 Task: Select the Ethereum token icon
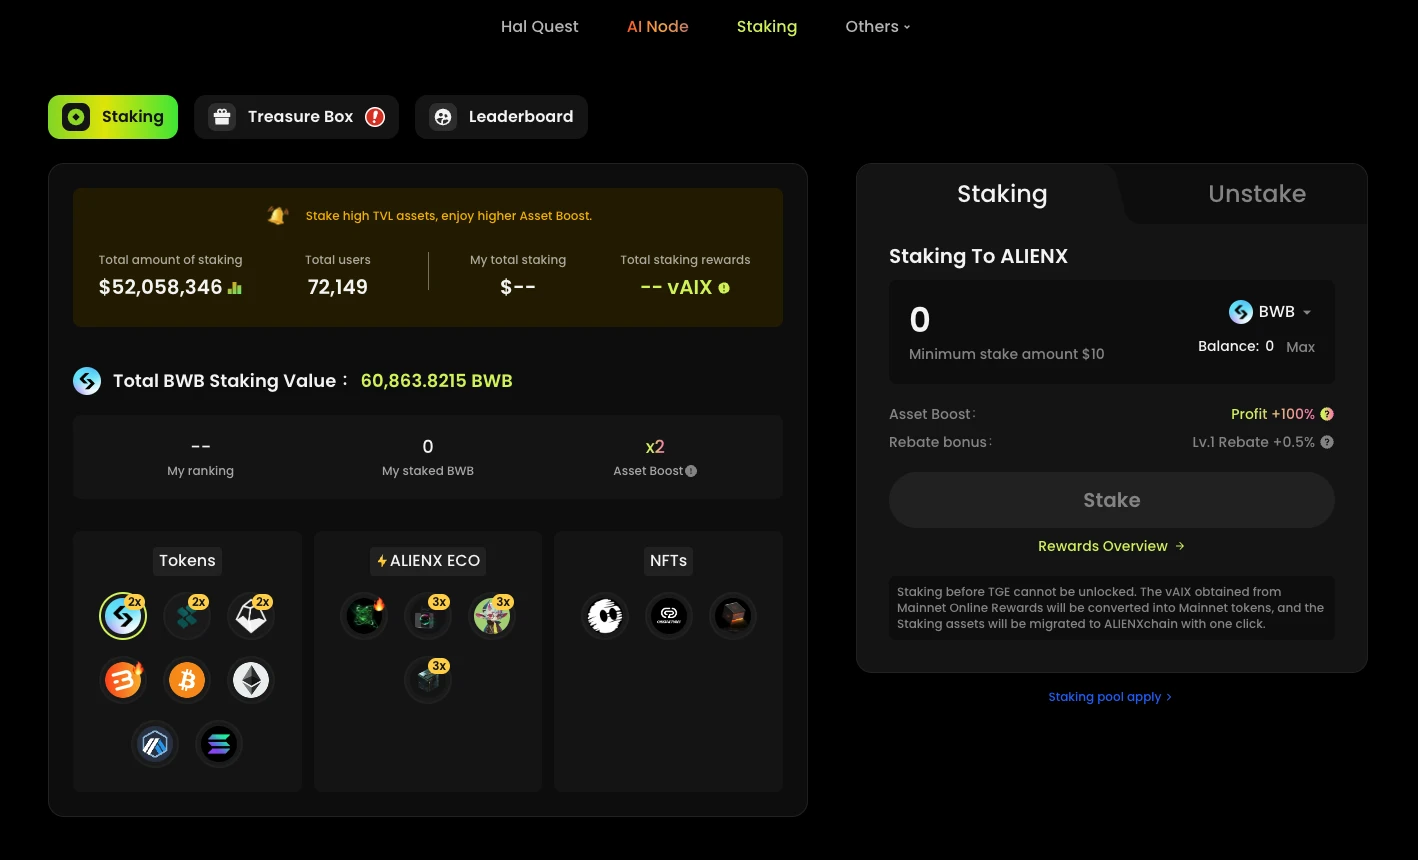[251, 680]
